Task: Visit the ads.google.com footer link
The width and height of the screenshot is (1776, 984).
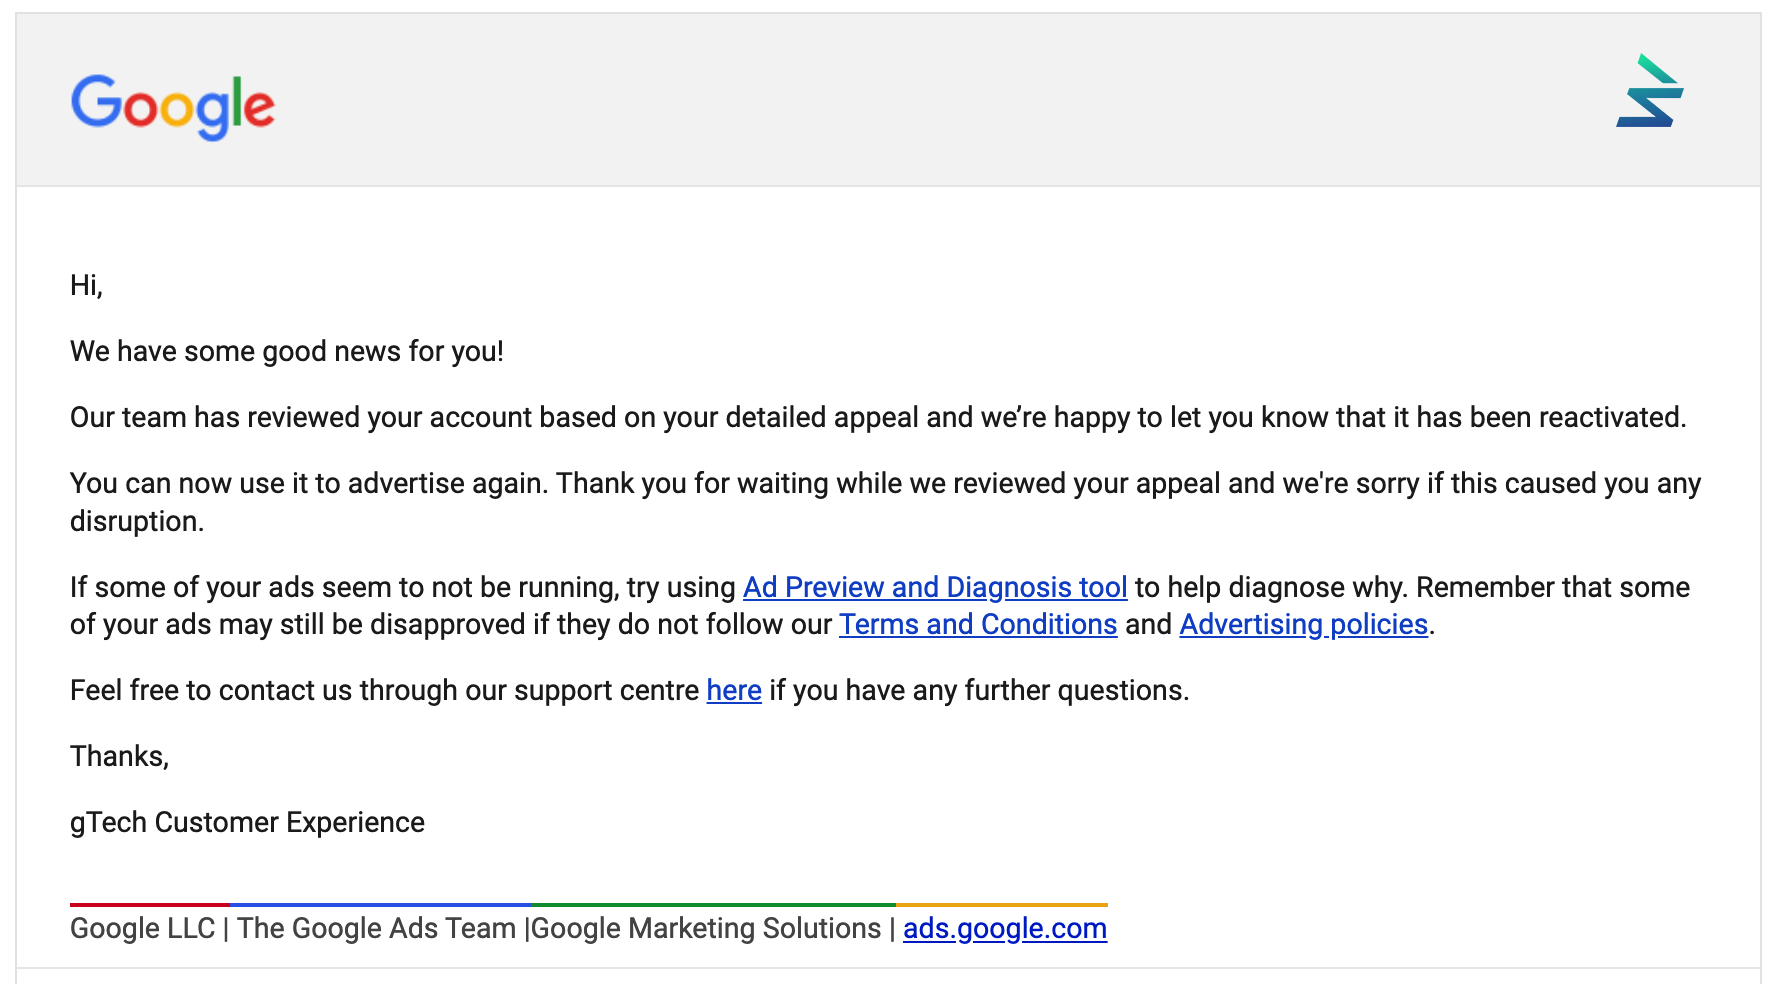Action: coord(1004,928)
